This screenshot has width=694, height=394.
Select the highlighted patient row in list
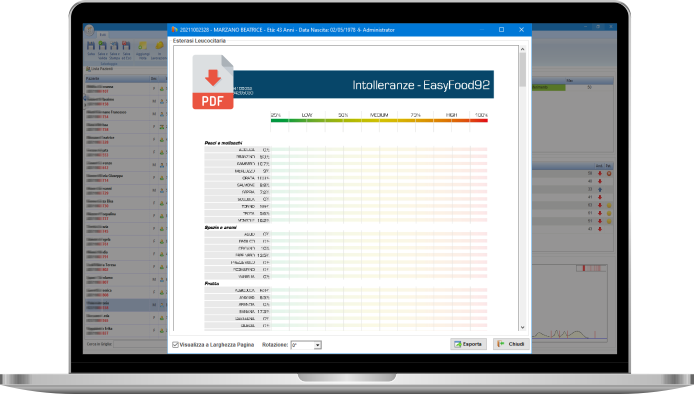(x=126, y=305)
